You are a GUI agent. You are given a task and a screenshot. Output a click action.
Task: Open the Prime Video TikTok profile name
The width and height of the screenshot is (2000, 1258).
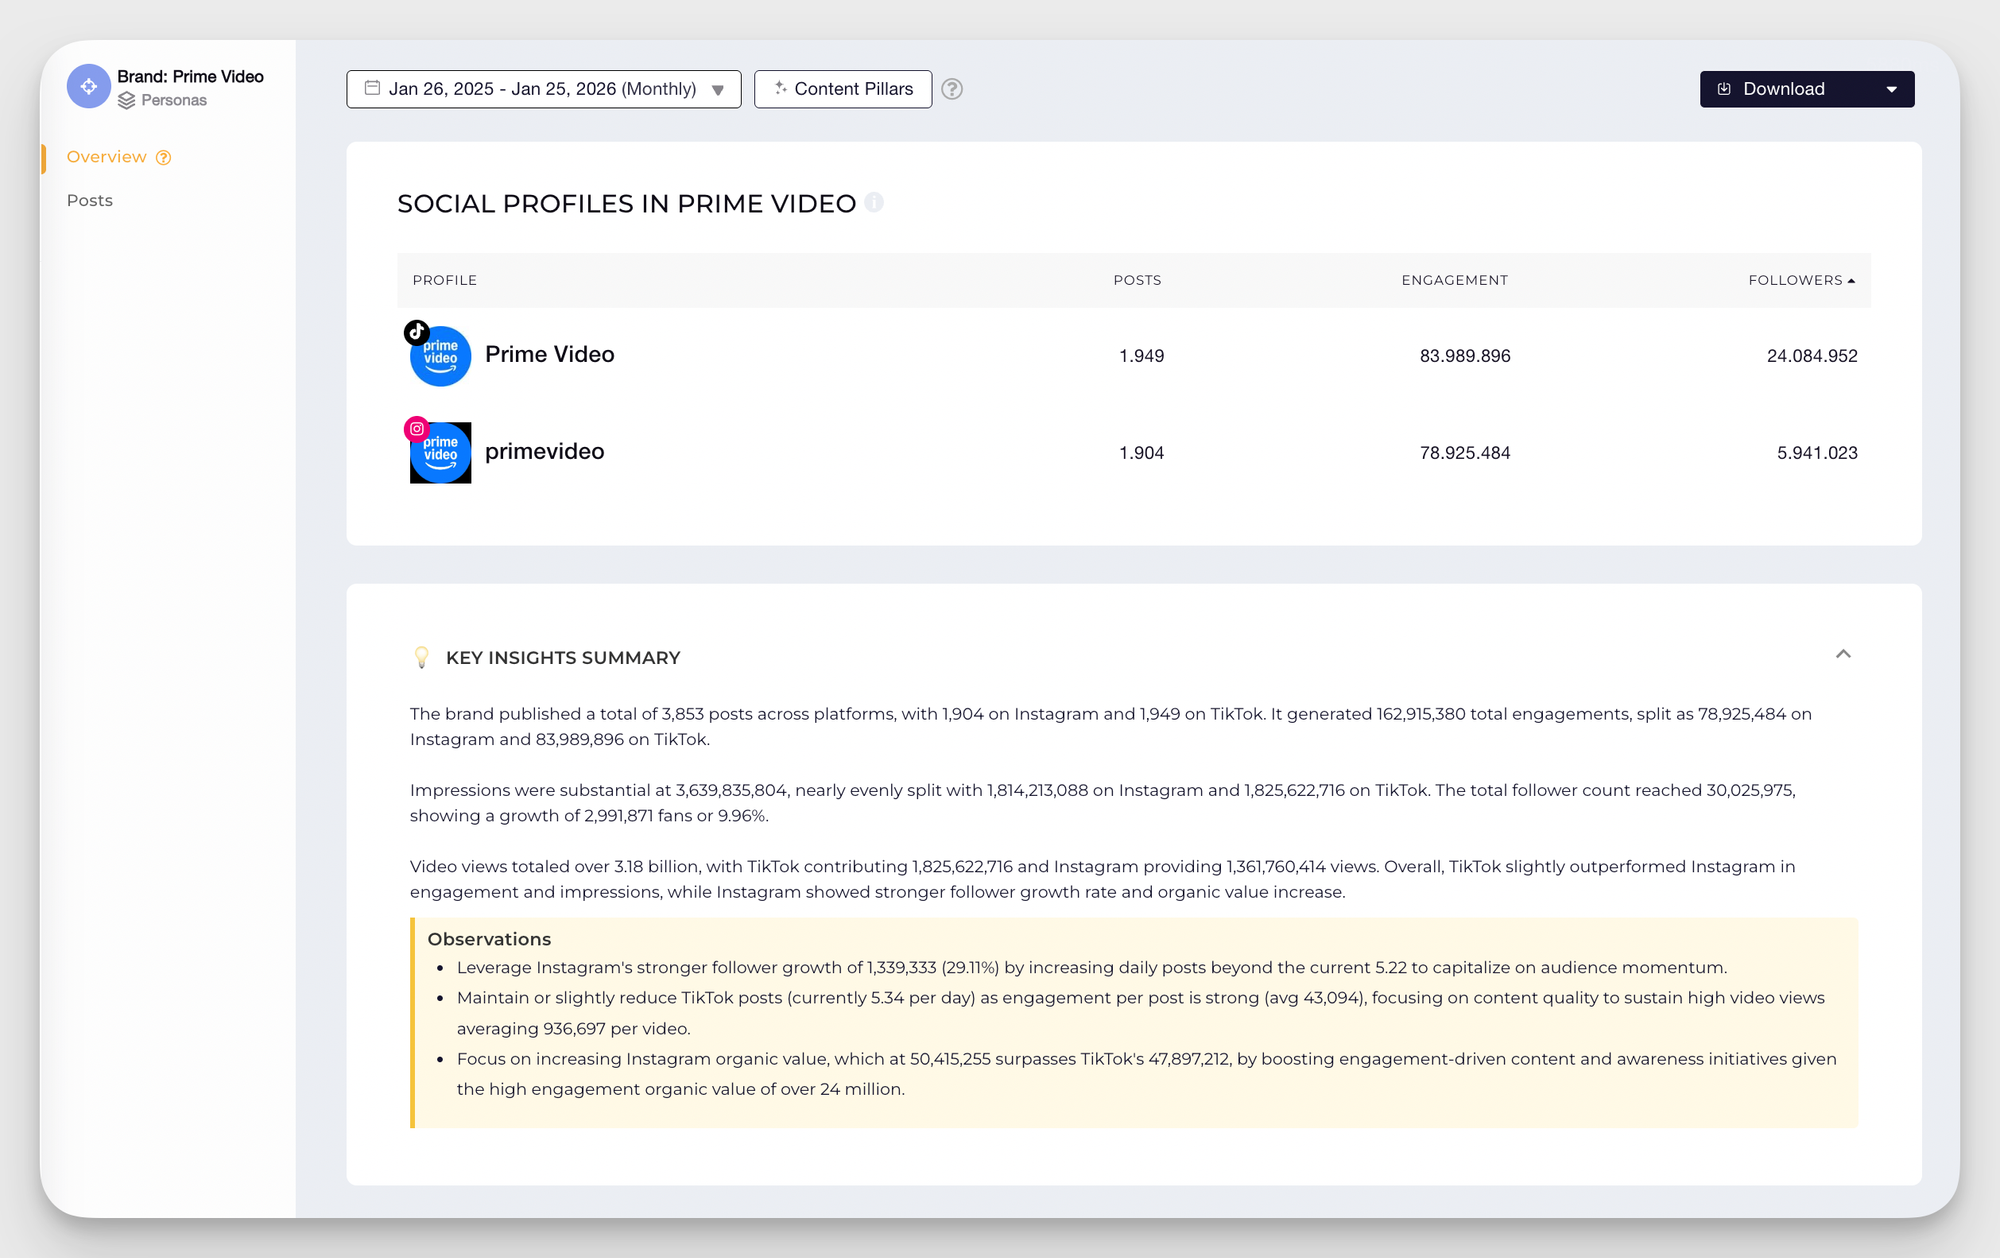[549, 354]
